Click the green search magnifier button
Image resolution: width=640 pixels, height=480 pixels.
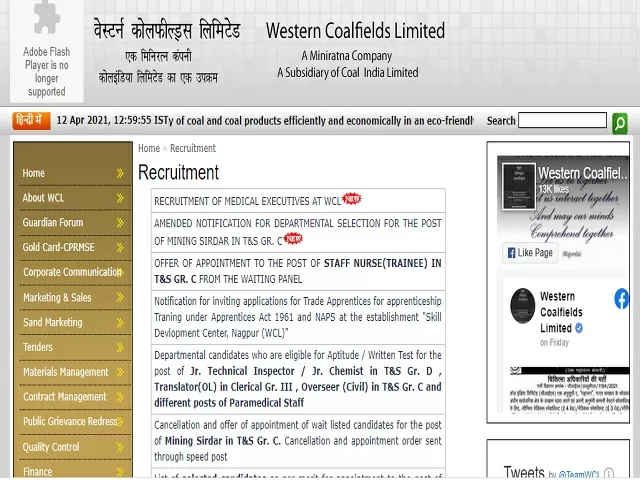(620, 123)
